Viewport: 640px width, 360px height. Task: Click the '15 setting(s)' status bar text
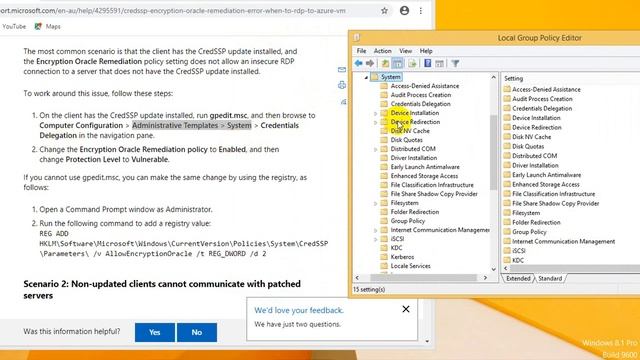pyautogui.click(x=369, y=289)
